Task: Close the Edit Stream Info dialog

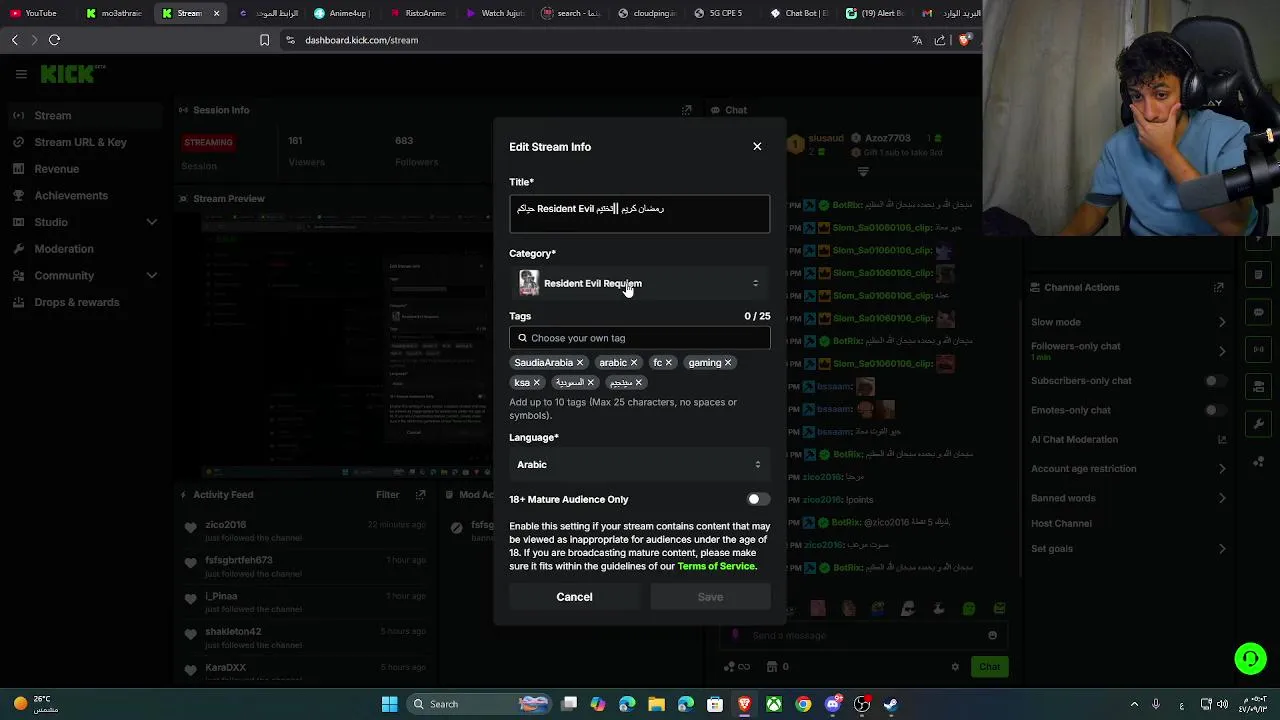Action: pyautogui.click(x=757, y=147)
